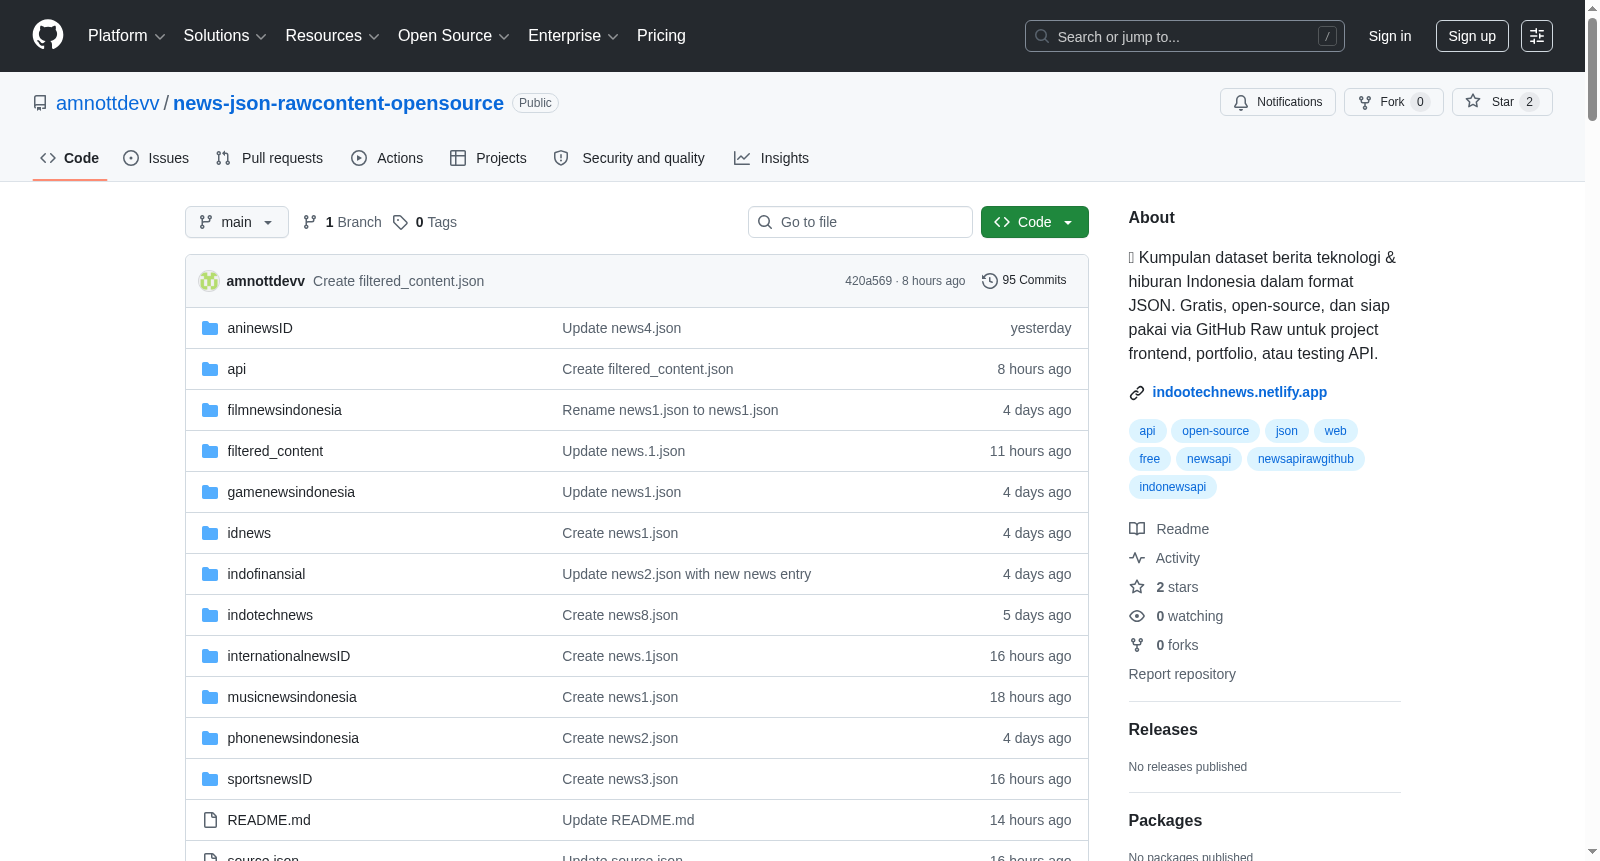This screenshot has height=861, width=1600.
Task: Click the newsapirawgithub topic tag
Action: 1306,459
